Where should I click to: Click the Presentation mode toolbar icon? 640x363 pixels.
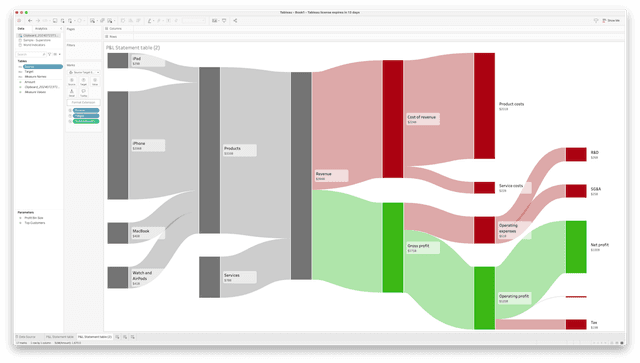click(224, 20)
